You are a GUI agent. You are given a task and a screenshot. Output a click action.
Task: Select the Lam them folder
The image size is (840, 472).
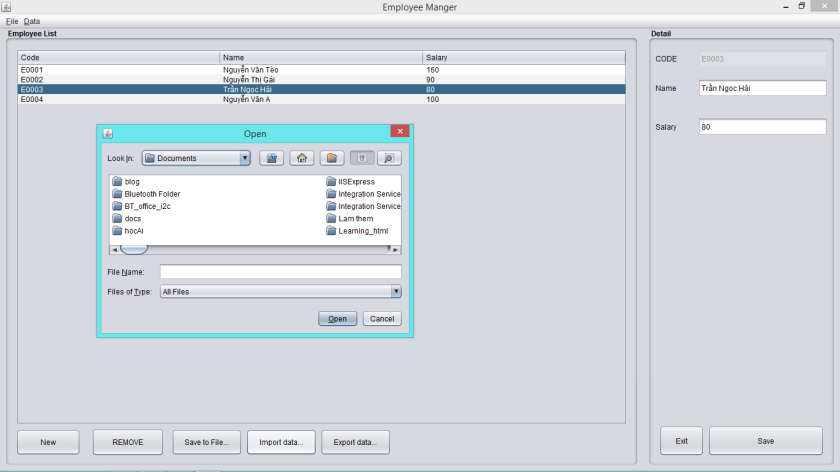350,219
